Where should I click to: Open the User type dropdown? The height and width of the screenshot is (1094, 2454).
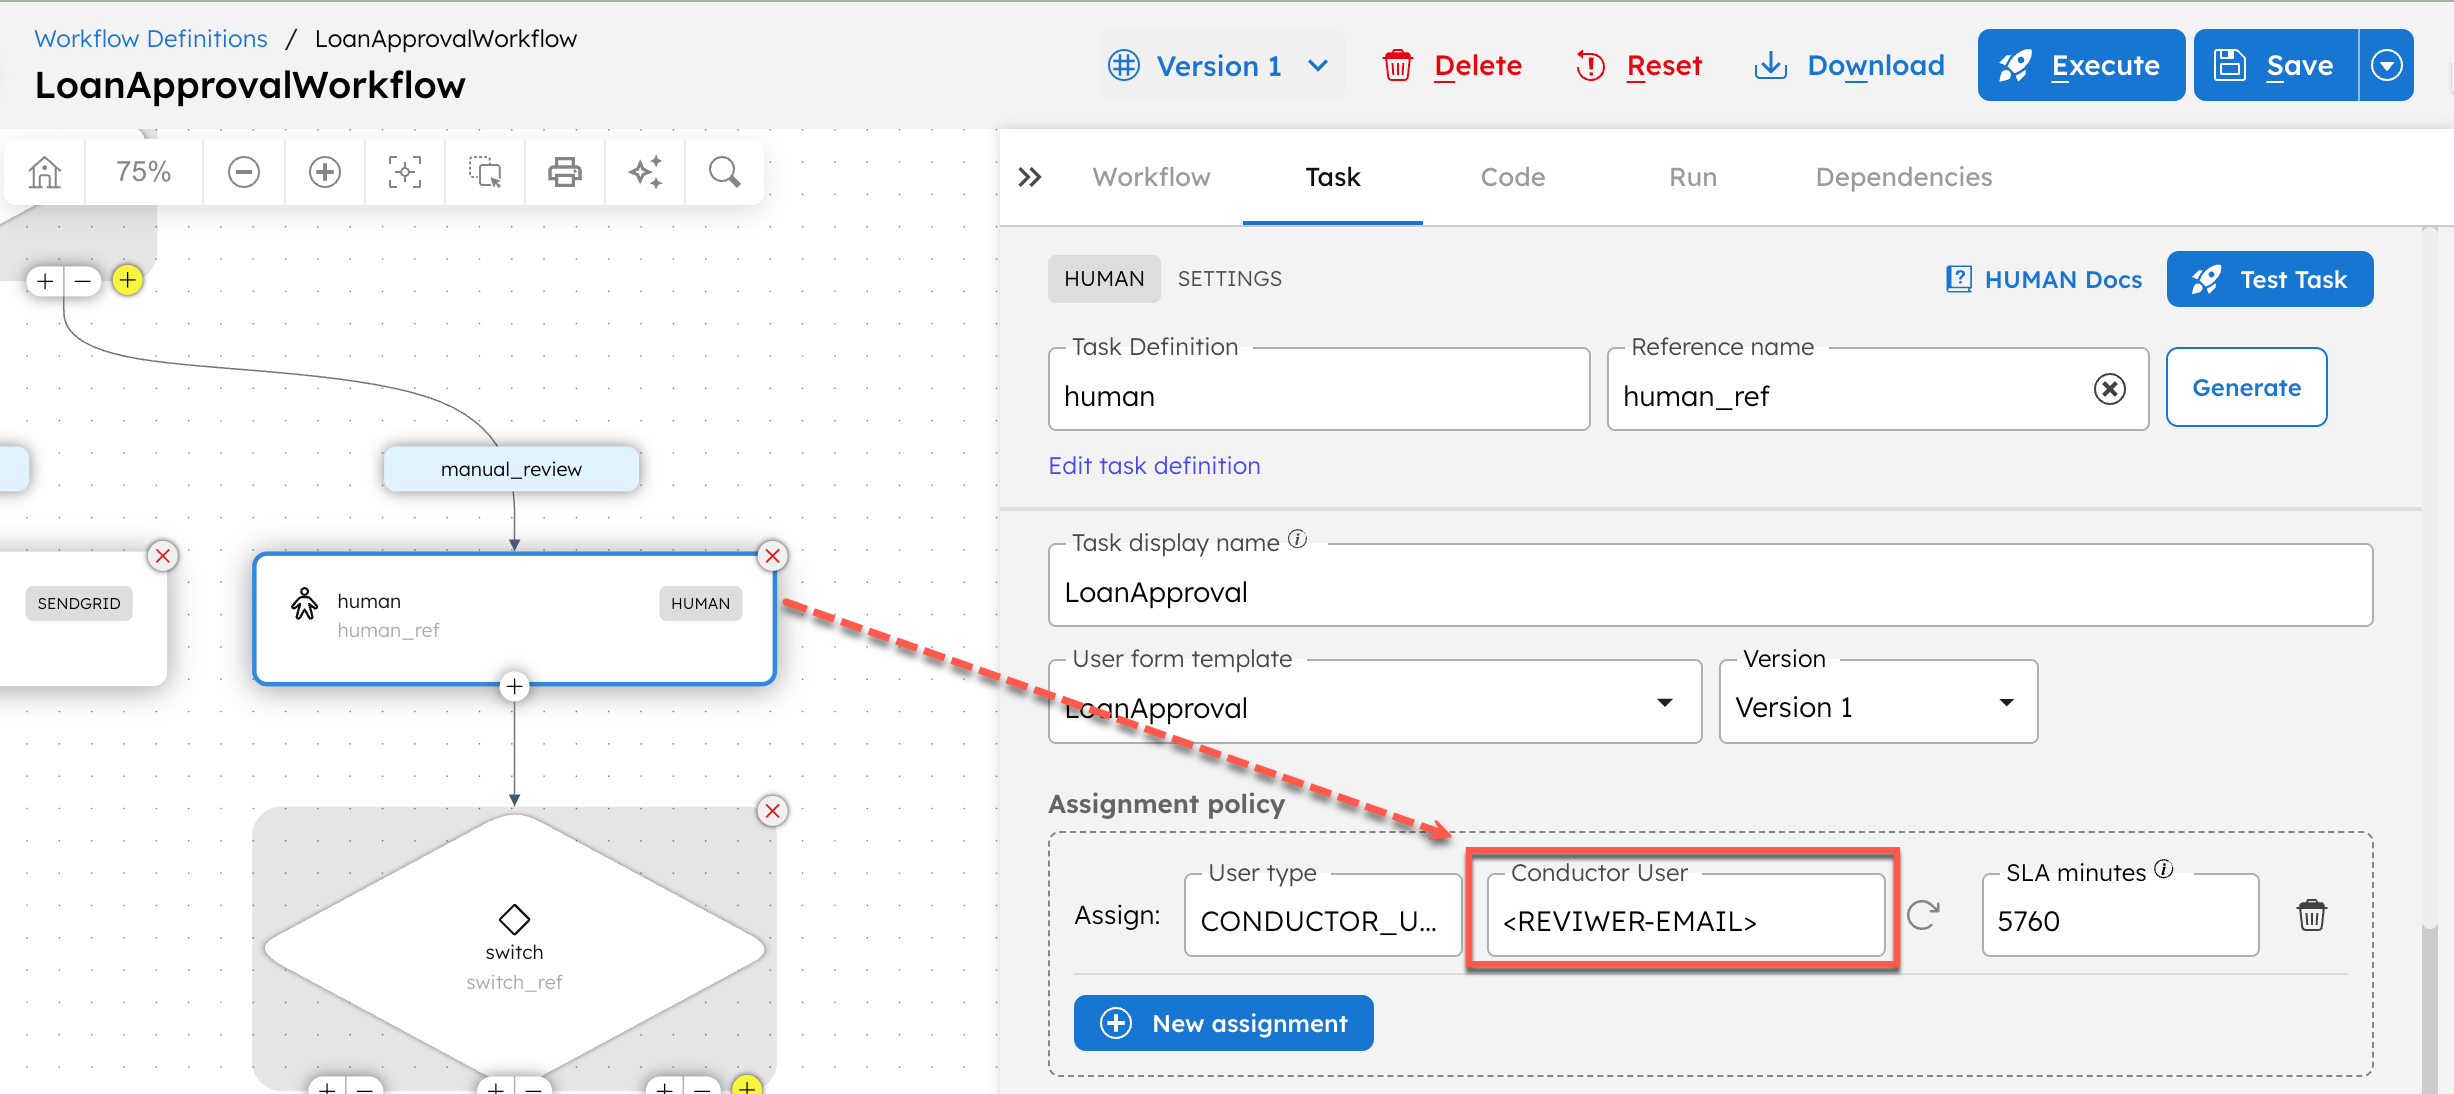point(1322,915)
